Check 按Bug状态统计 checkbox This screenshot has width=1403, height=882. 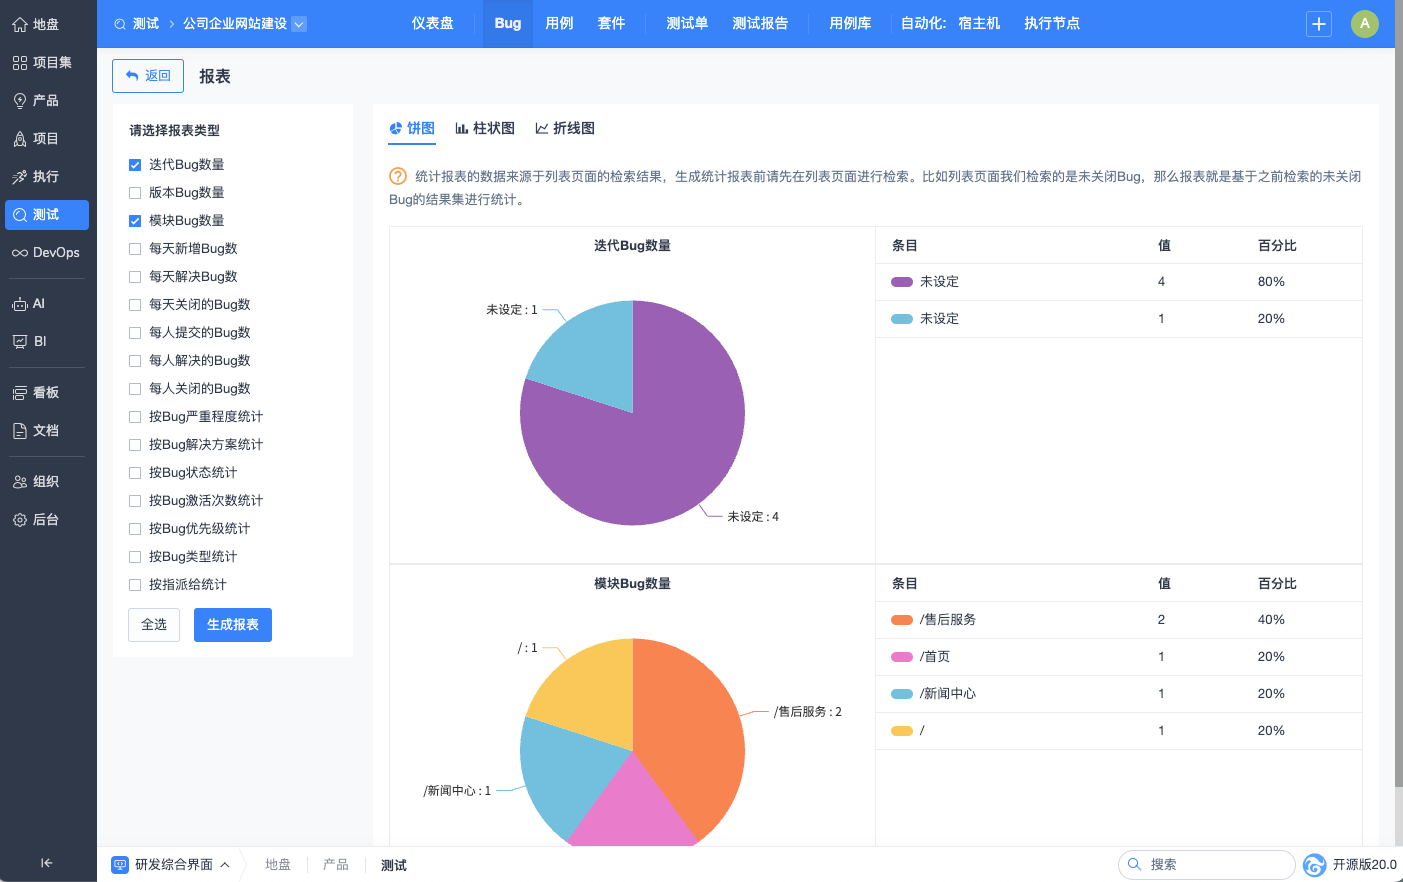[135, 473]
